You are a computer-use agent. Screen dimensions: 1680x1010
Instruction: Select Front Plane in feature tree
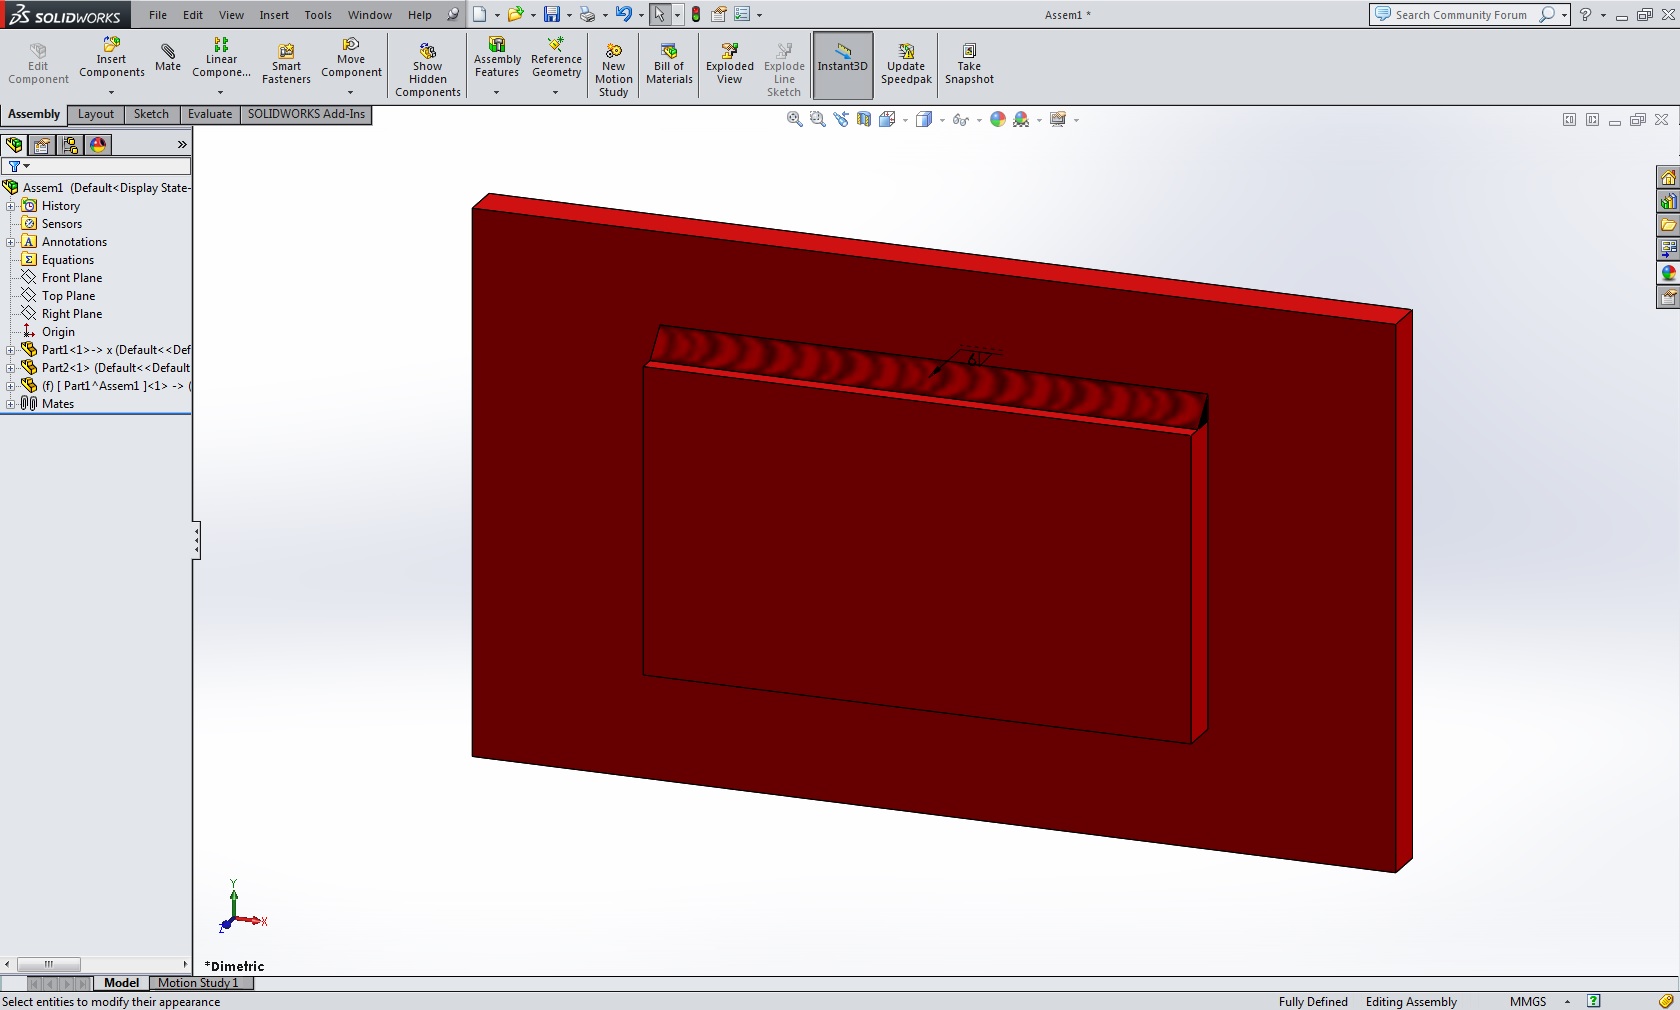(x=71, y=278)
